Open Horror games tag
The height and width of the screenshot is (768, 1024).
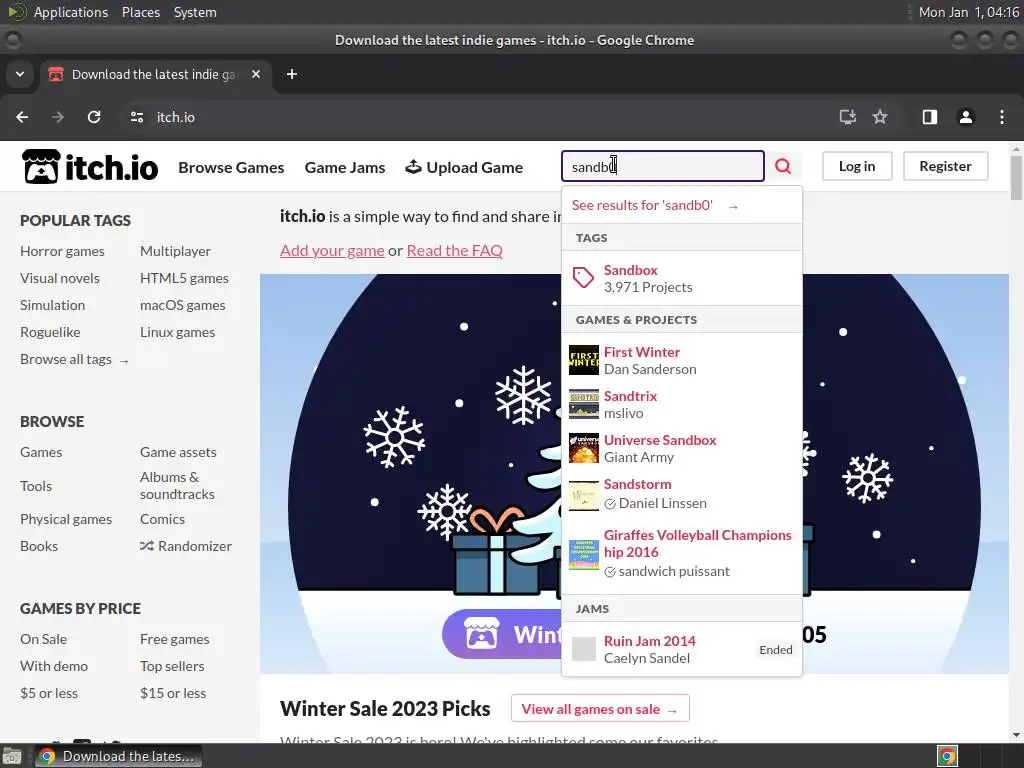pos(62,251)
